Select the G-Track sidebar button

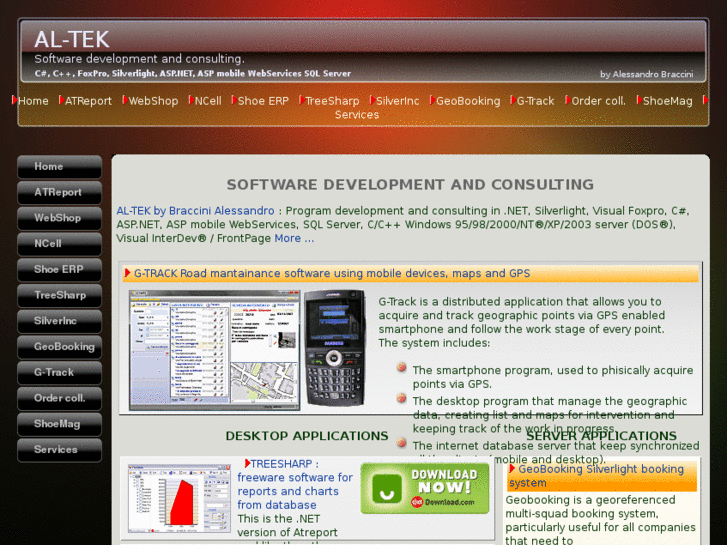[59, 373]
